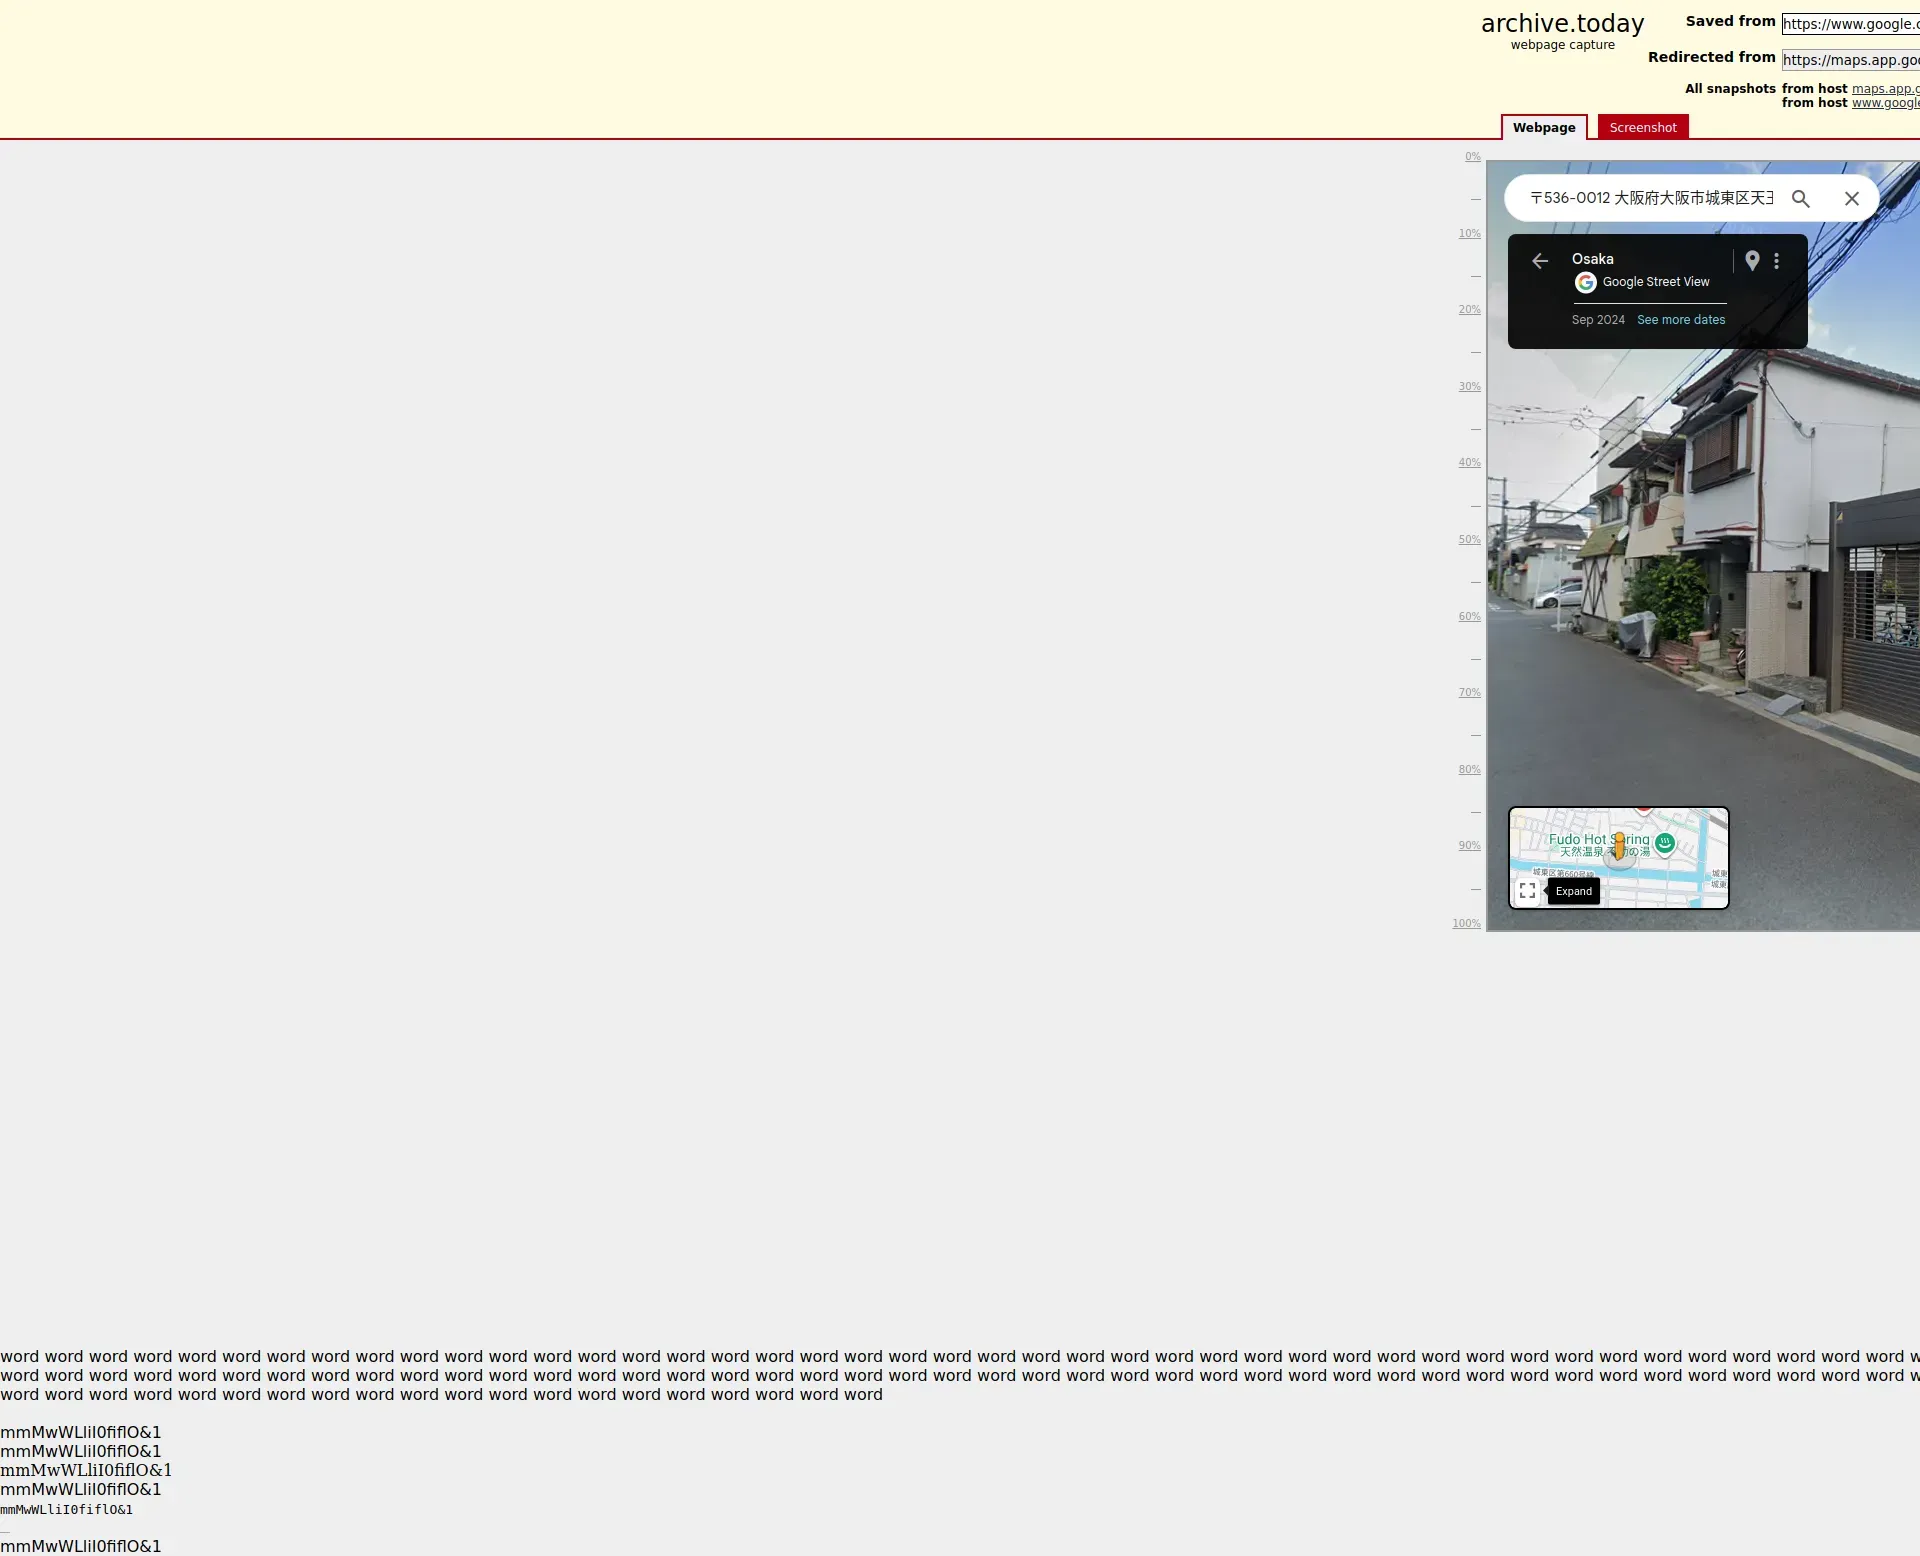Open the three-dot more options menu

coord(1776,261)
